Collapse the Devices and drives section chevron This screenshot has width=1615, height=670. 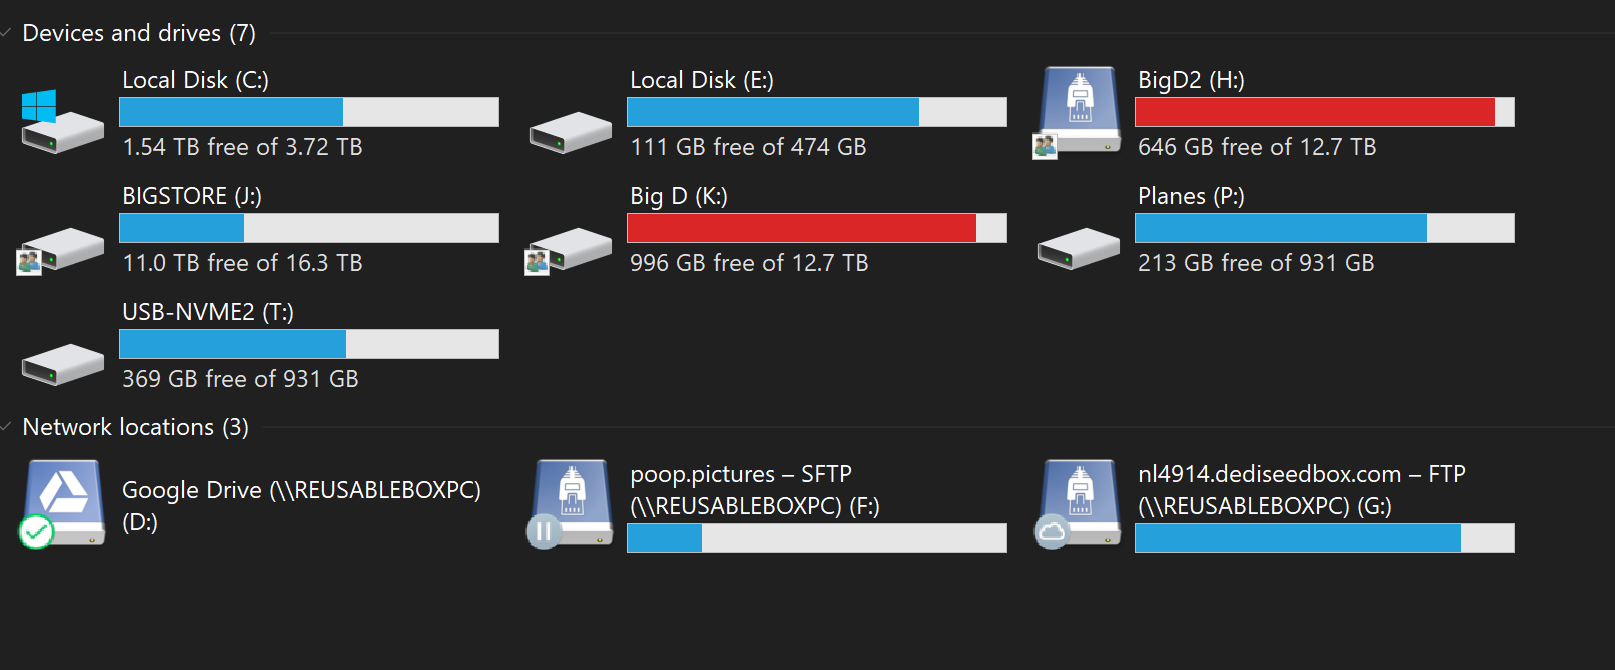(x=6, y=33)
